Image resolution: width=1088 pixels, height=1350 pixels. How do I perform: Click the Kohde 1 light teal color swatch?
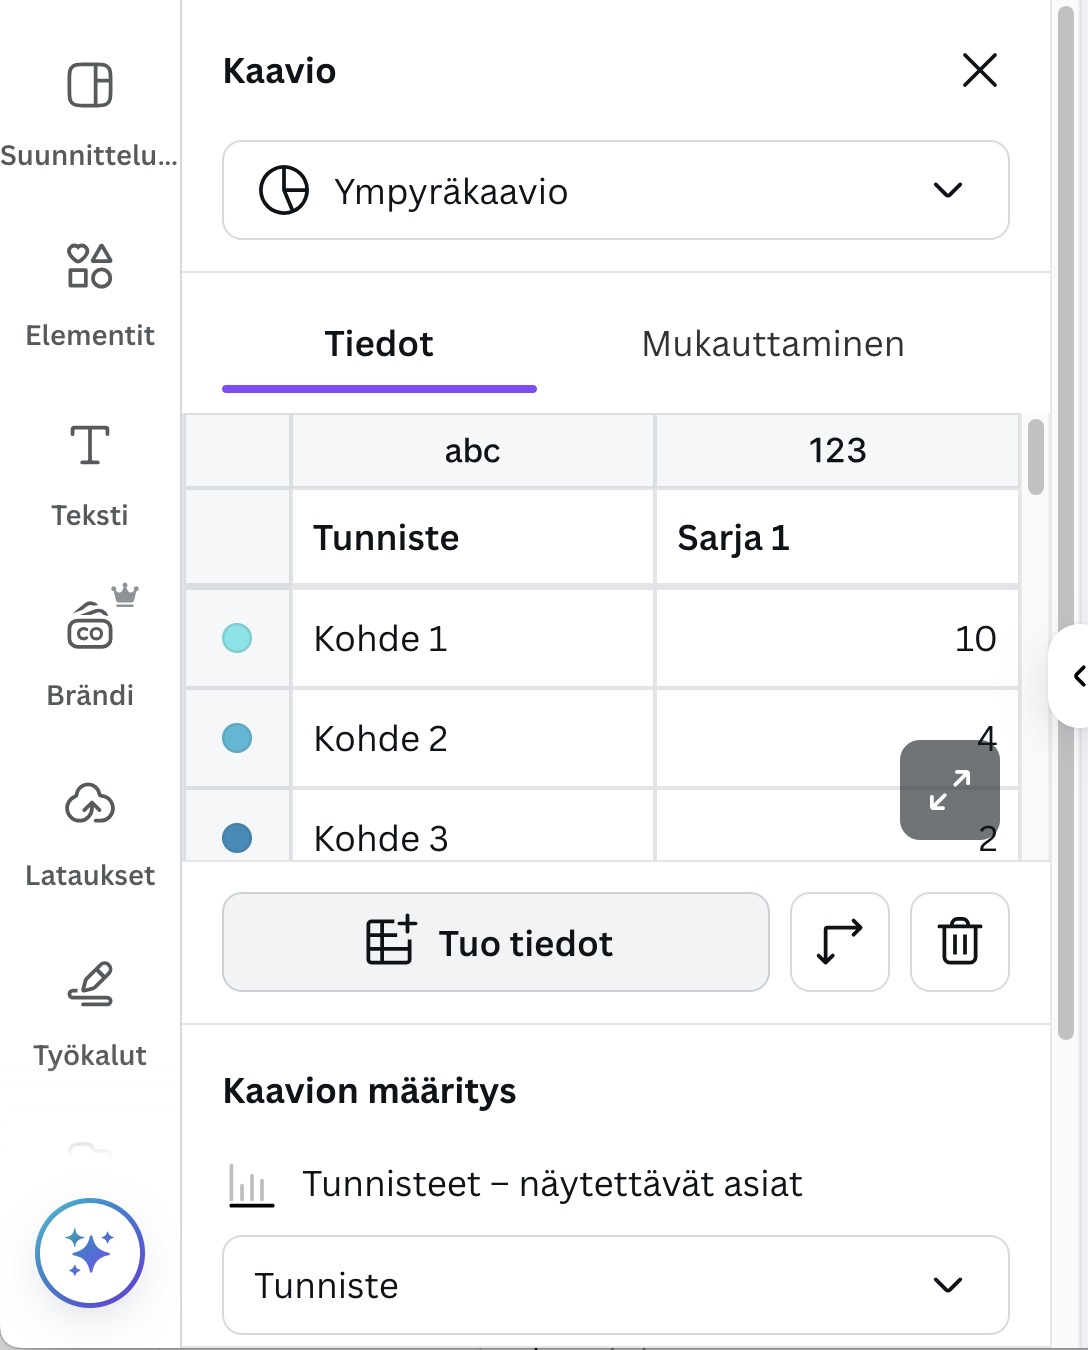(x=237, y=638)
